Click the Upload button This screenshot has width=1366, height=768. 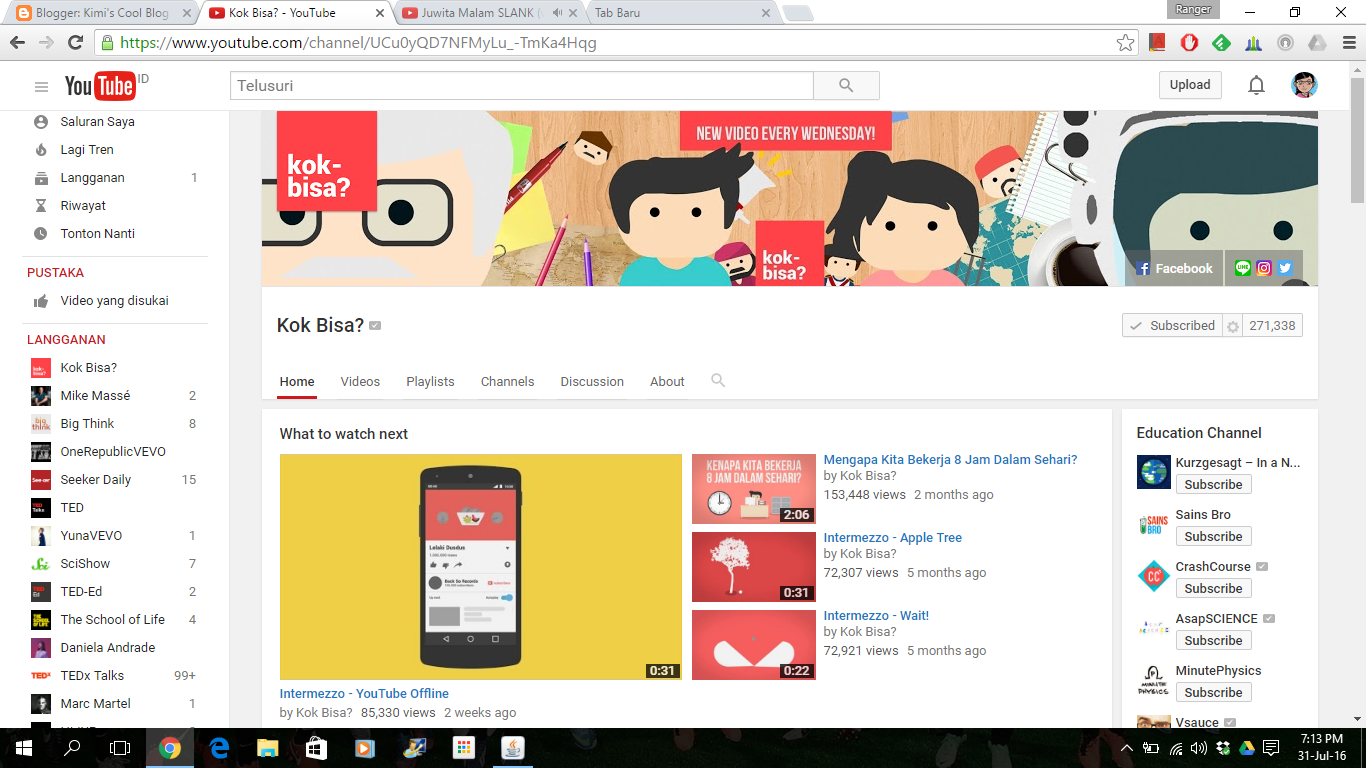(x=1190, y=85)
